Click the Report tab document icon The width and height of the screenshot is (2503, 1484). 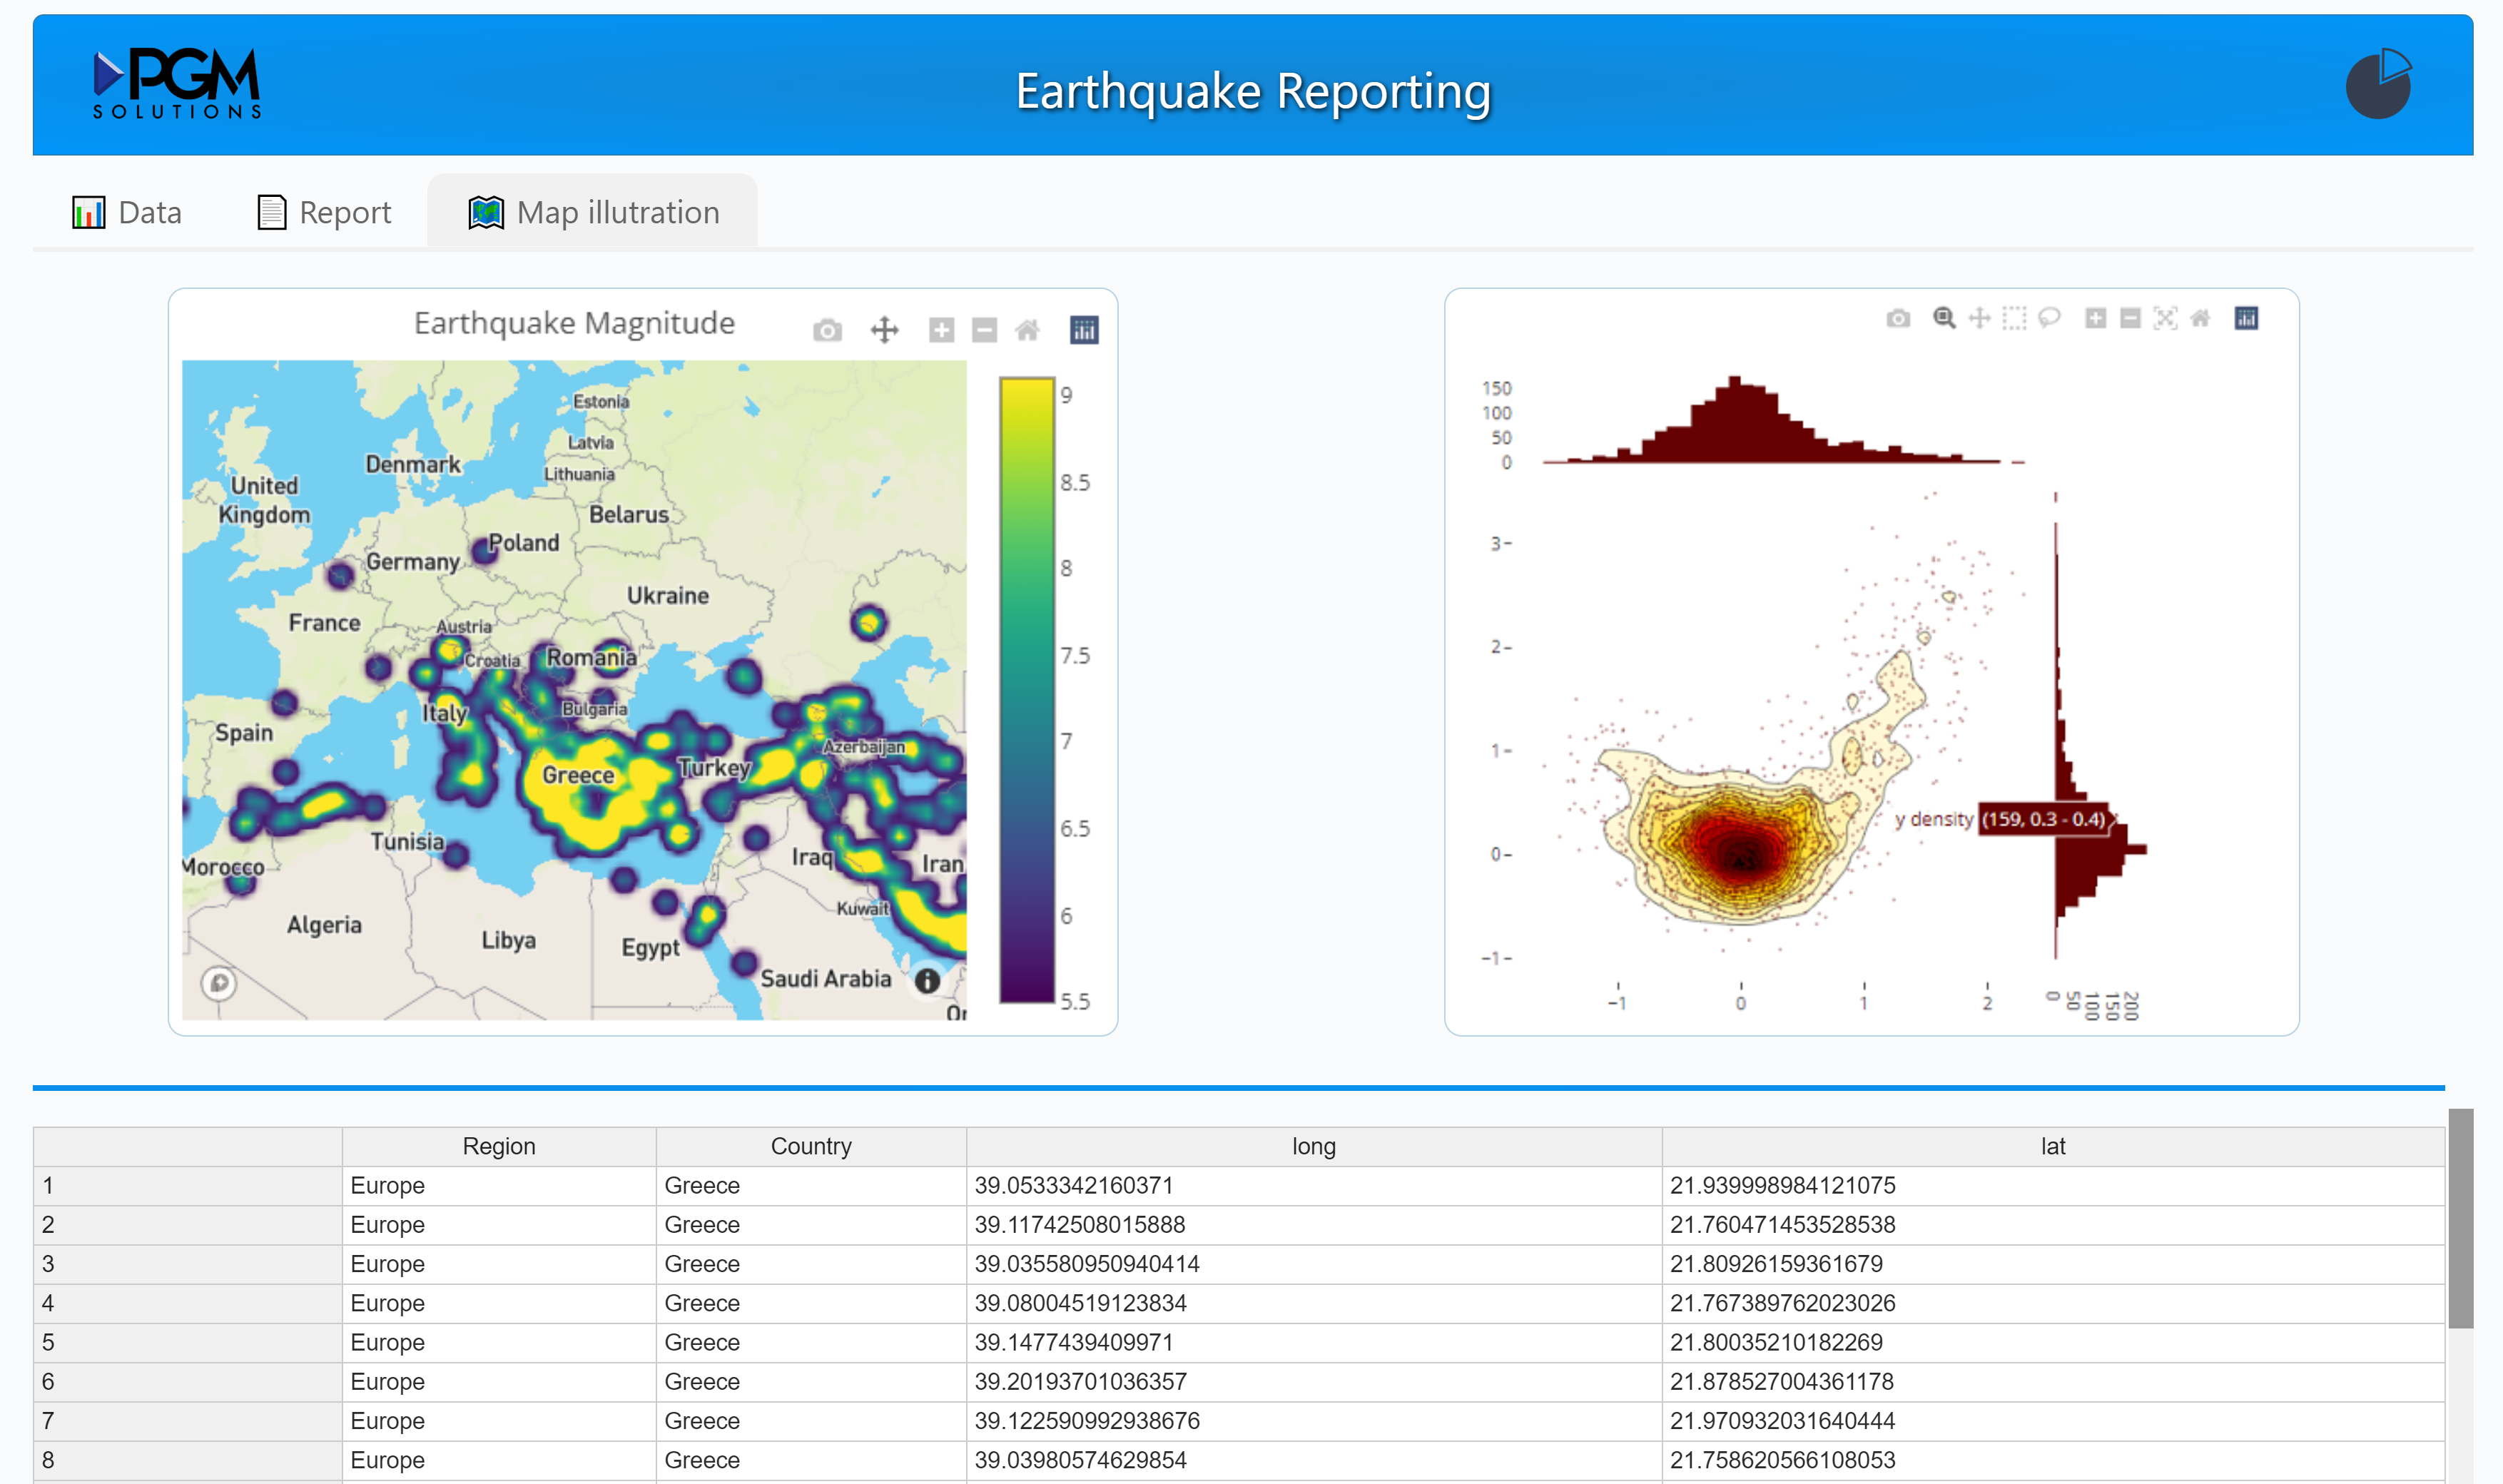[271, 212]
